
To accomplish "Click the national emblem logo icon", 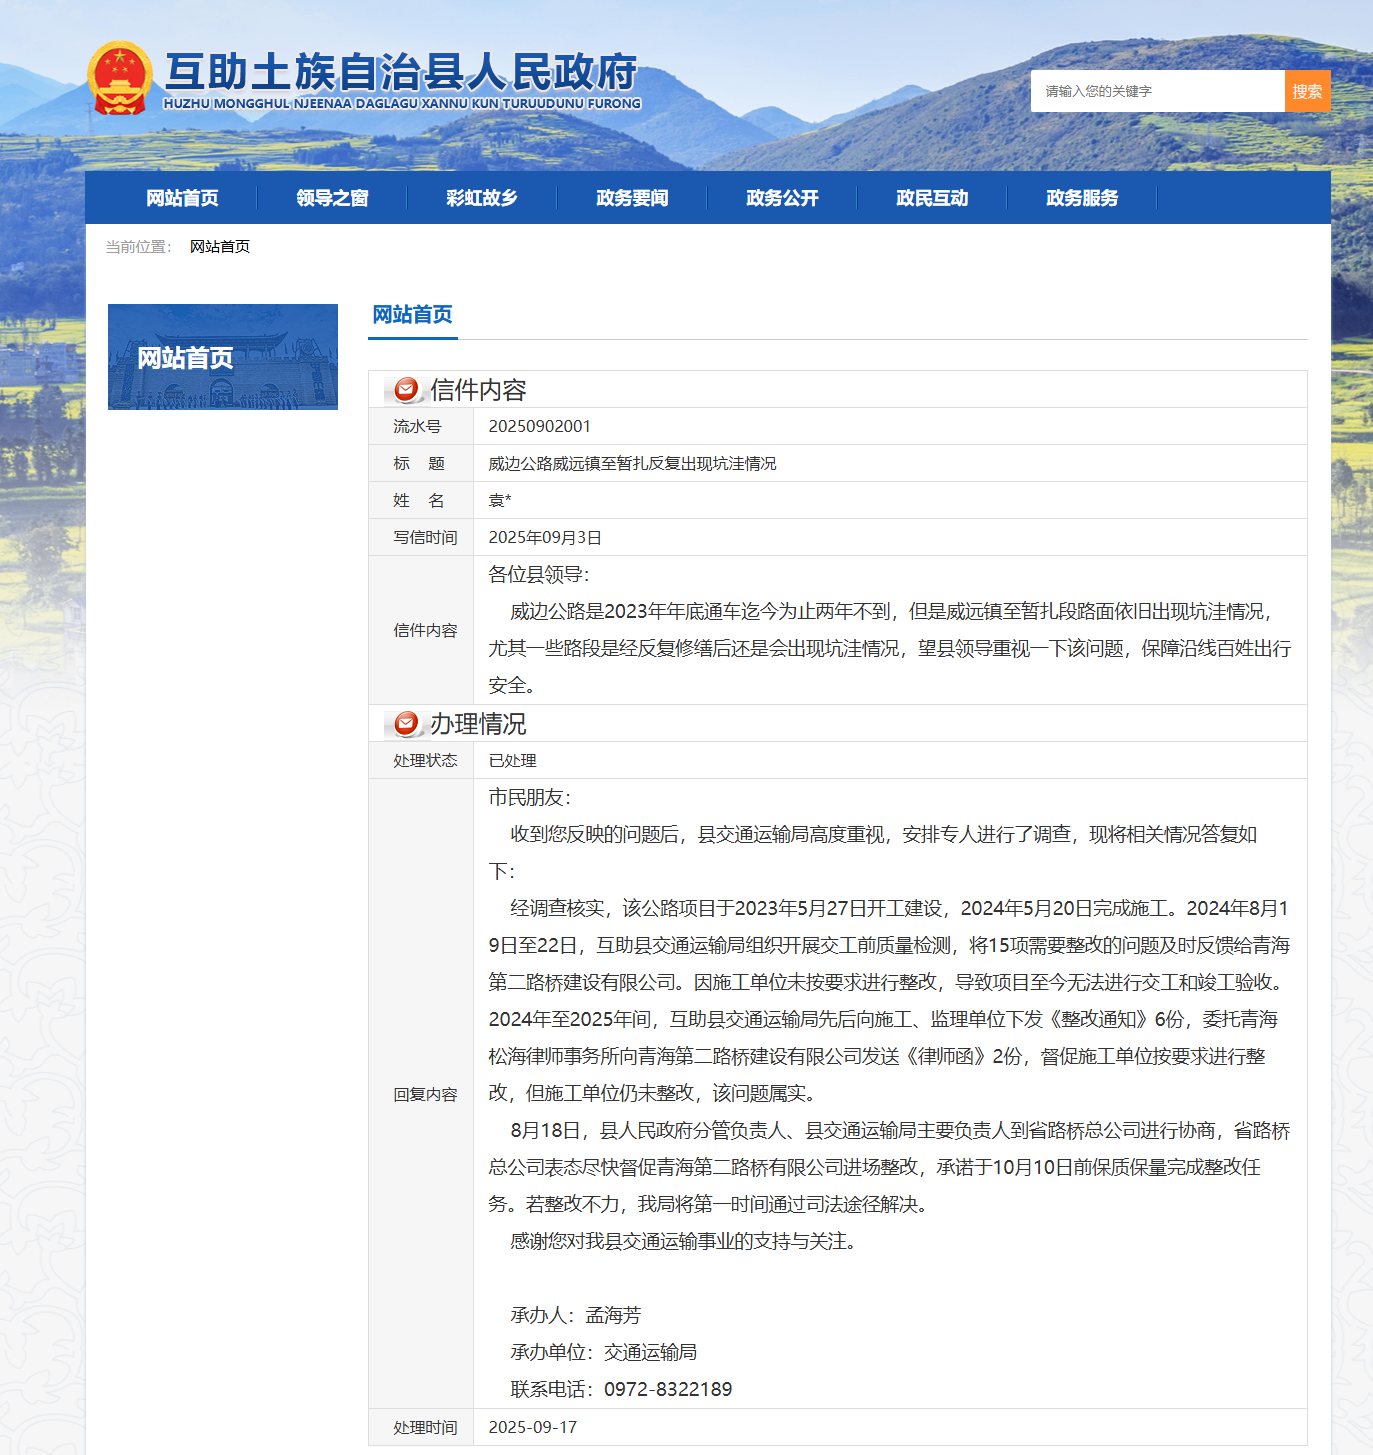I will coord(119,78).
